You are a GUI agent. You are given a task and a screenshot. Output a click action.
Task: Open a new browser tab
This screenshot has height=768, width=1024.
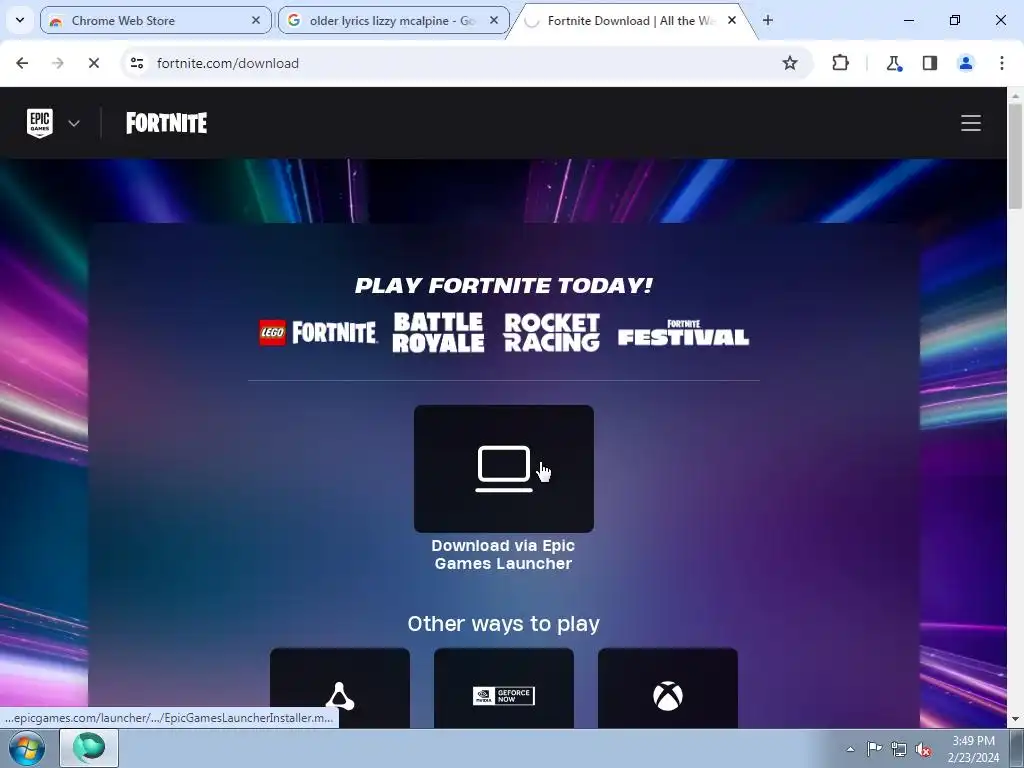pos(768,20)
